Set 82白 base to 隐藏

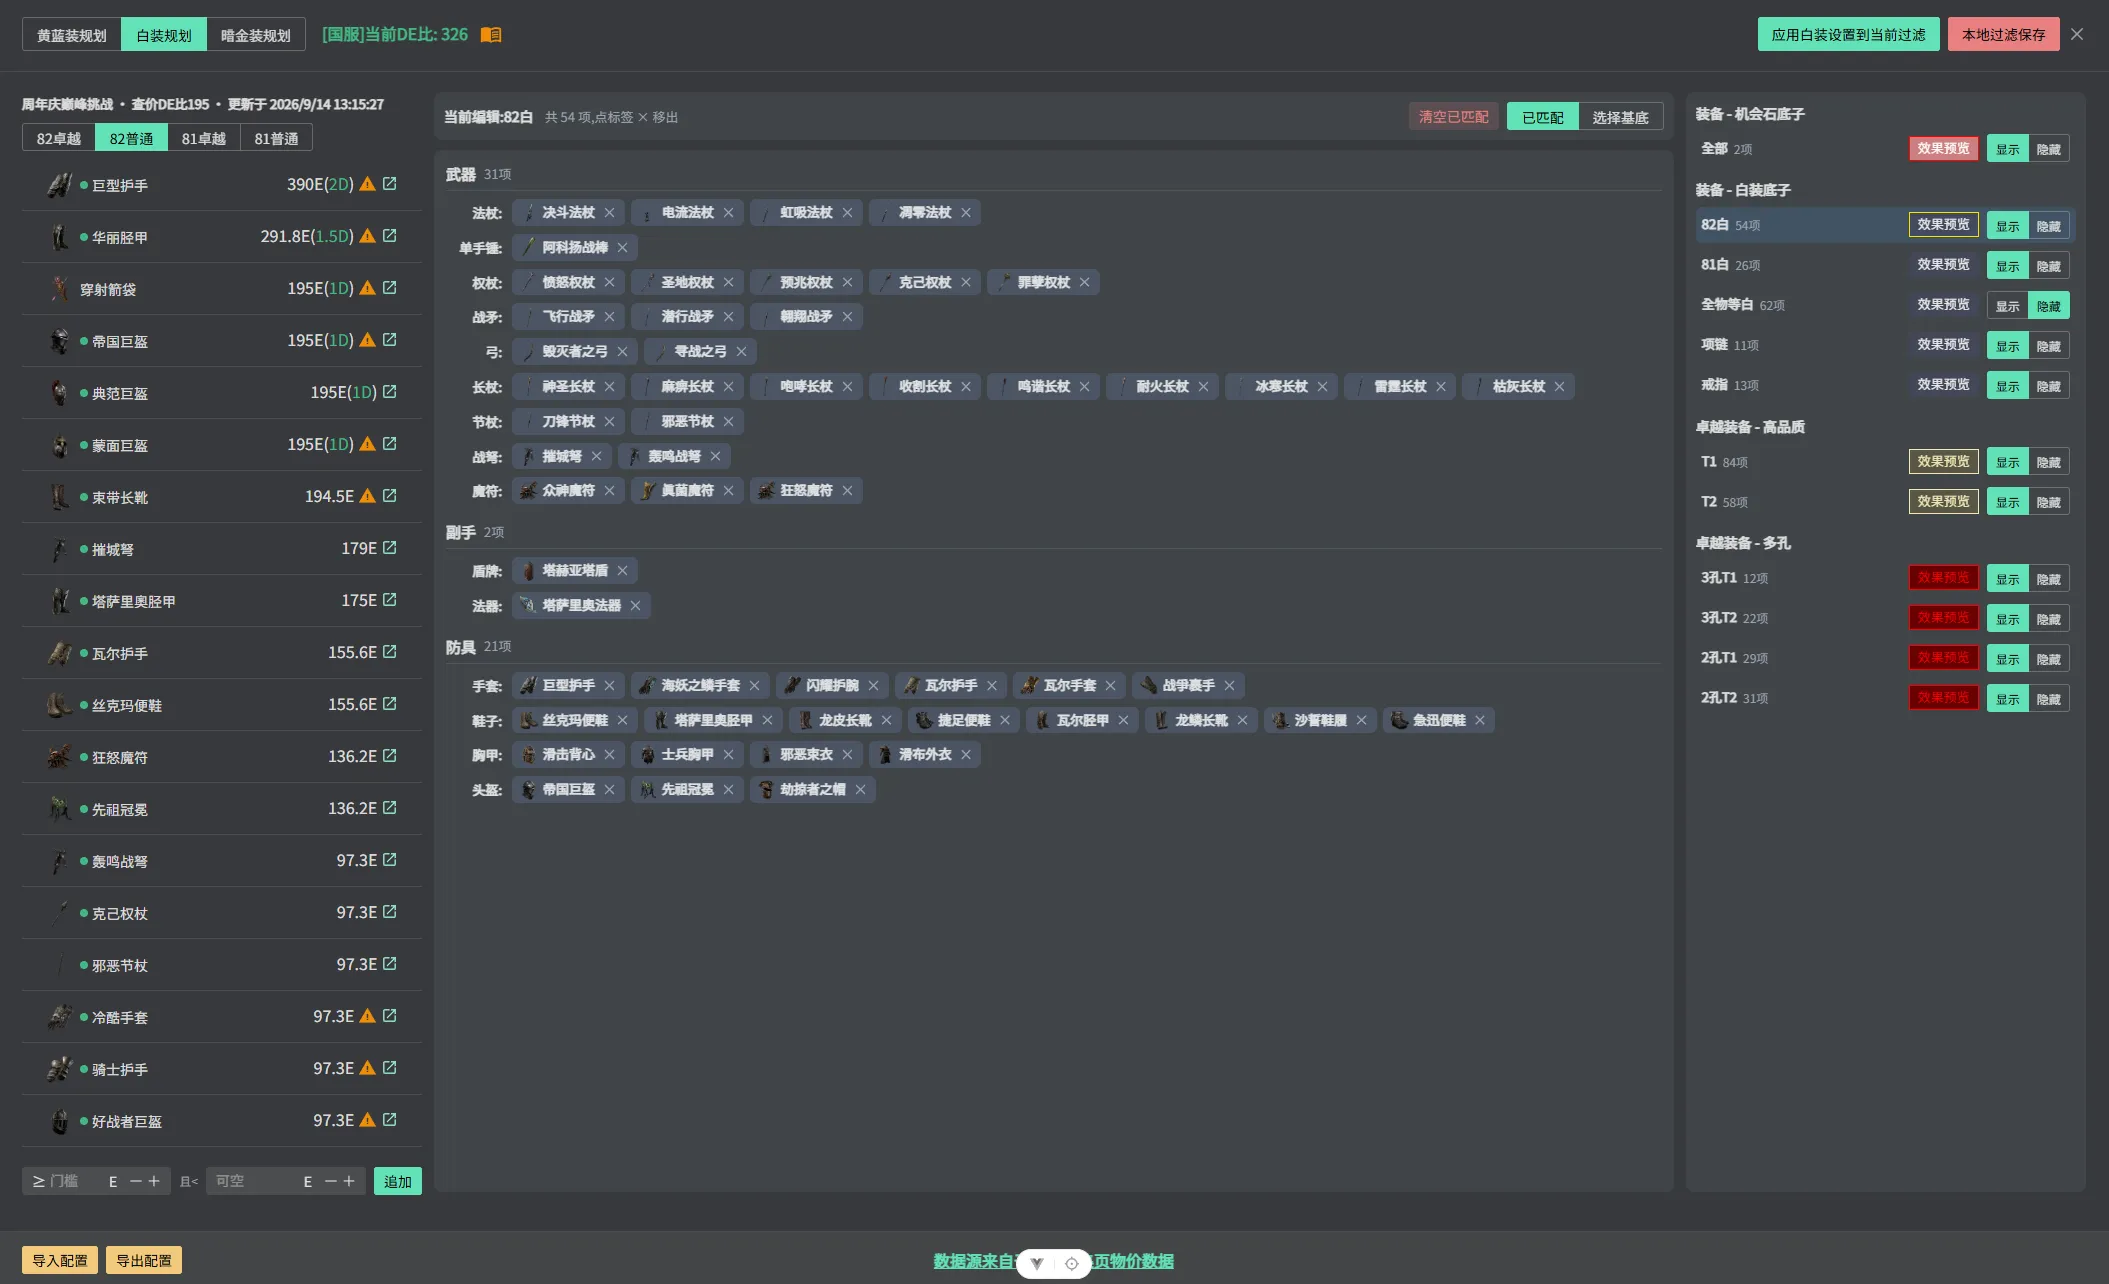click(2049, 226)
